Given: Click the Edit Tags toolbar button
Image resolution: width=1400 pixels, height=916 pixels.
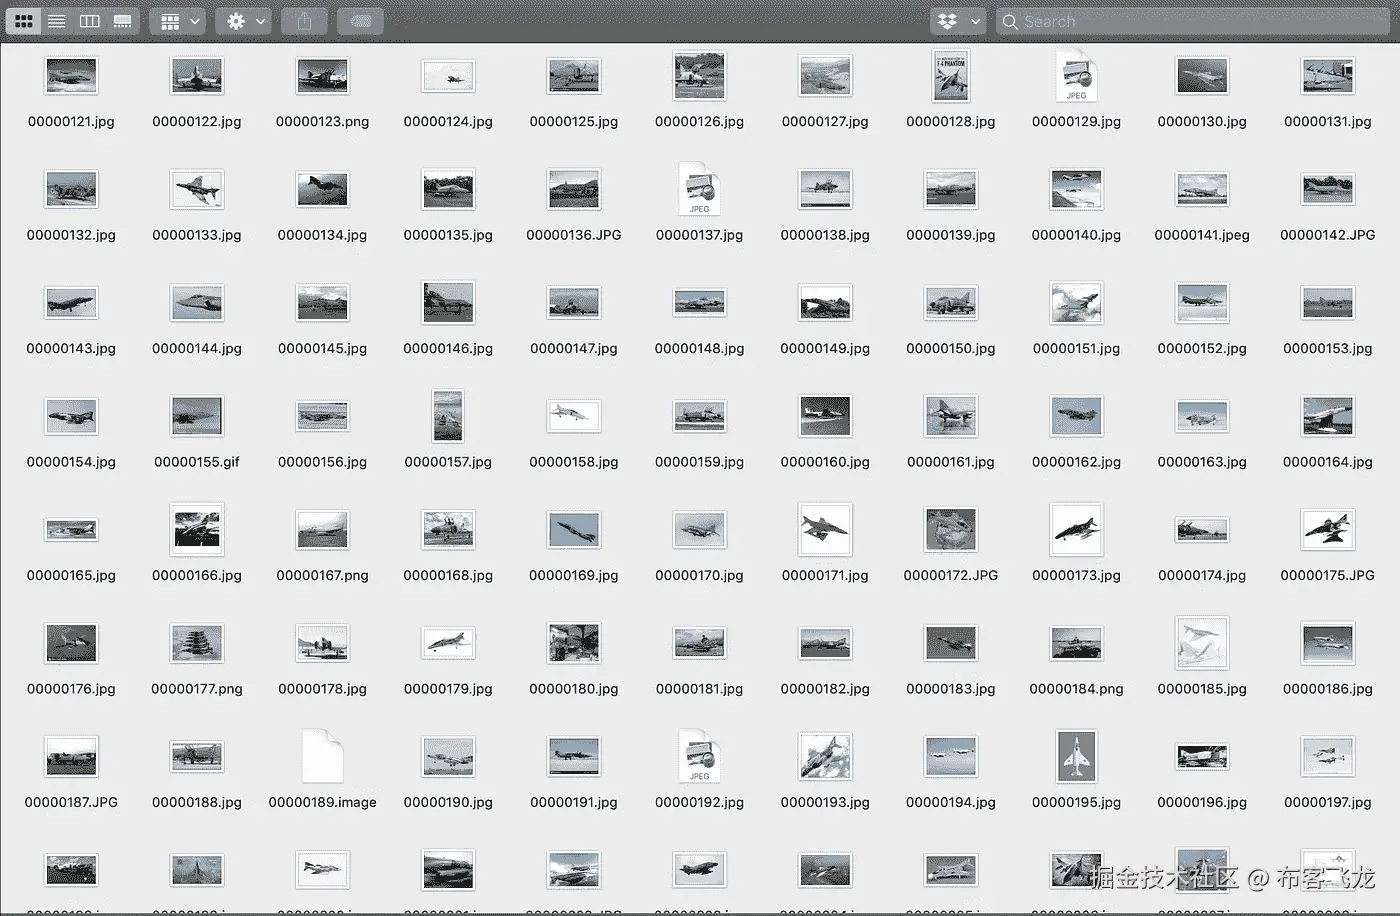Looking at the screenshot, I should click(361, 21).
